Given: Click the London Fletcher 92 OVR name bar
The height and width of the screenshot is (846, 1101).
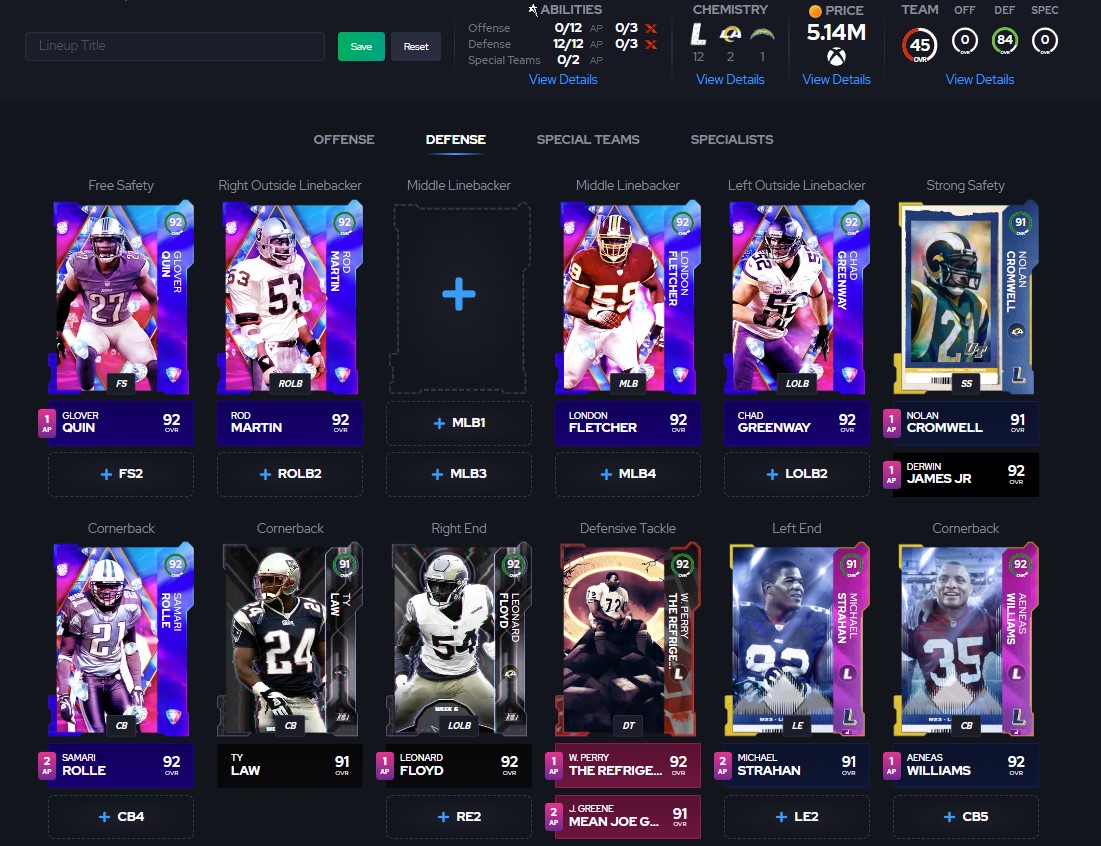Looking at the screenshot, I should pyautogui.click(x=628, y=423).
